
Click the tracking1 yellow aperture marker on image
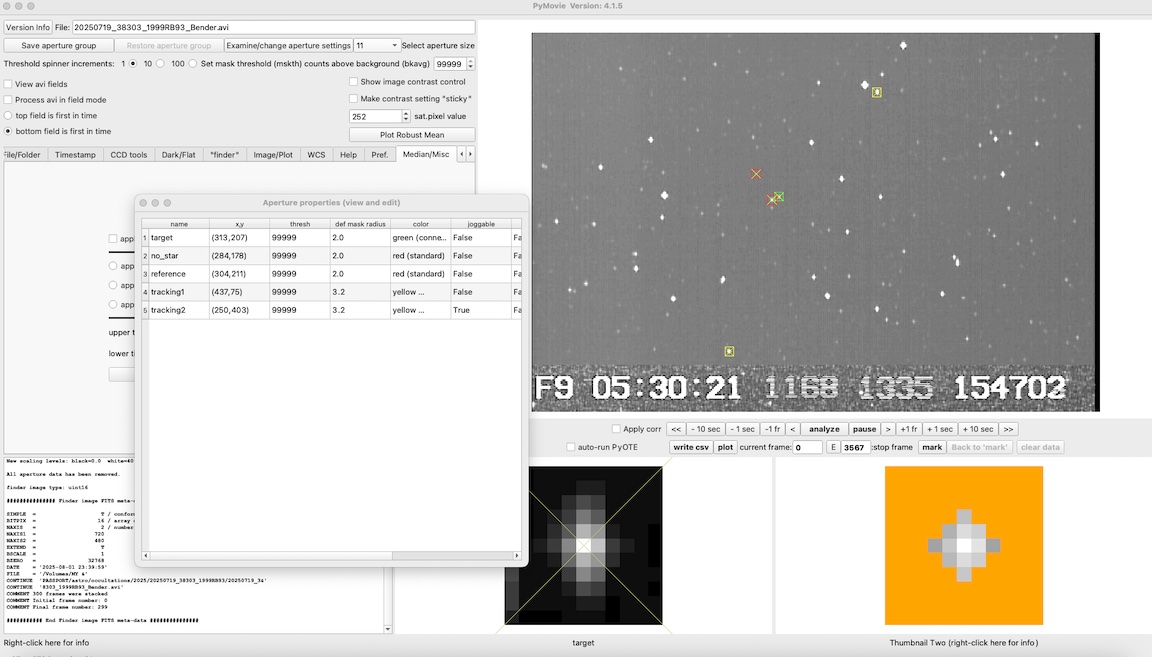pos(877,92)
